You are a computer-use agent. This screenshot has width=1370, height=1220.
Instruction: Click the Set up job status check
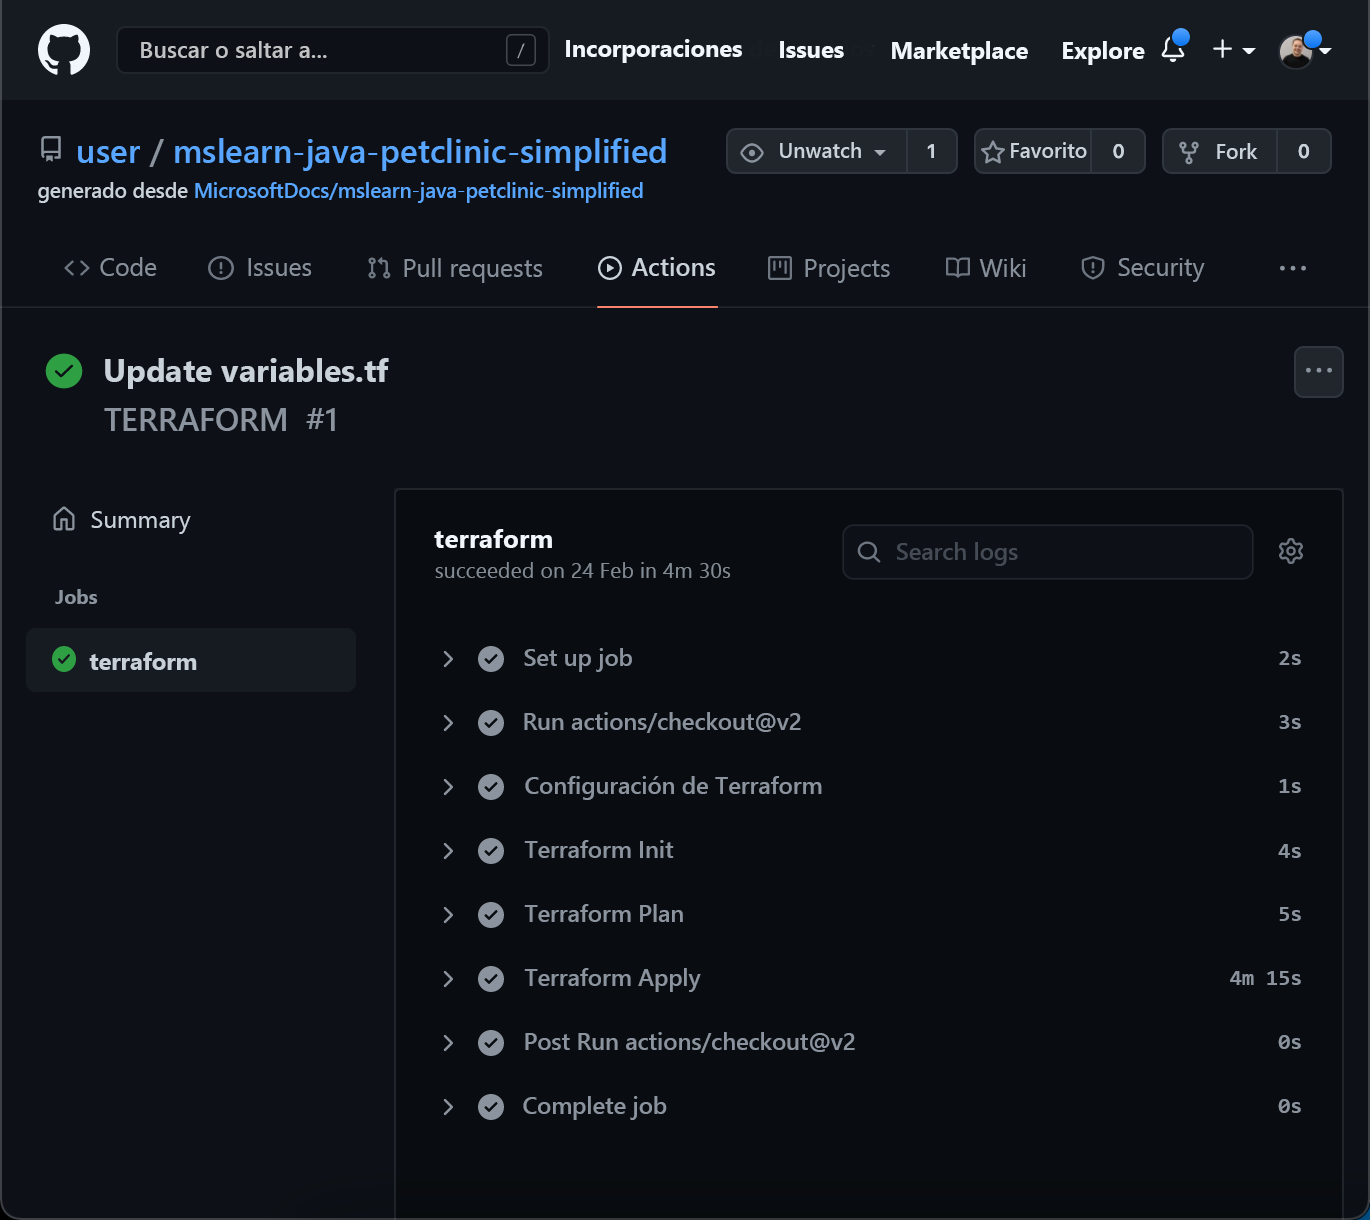(x=491, y=658)
